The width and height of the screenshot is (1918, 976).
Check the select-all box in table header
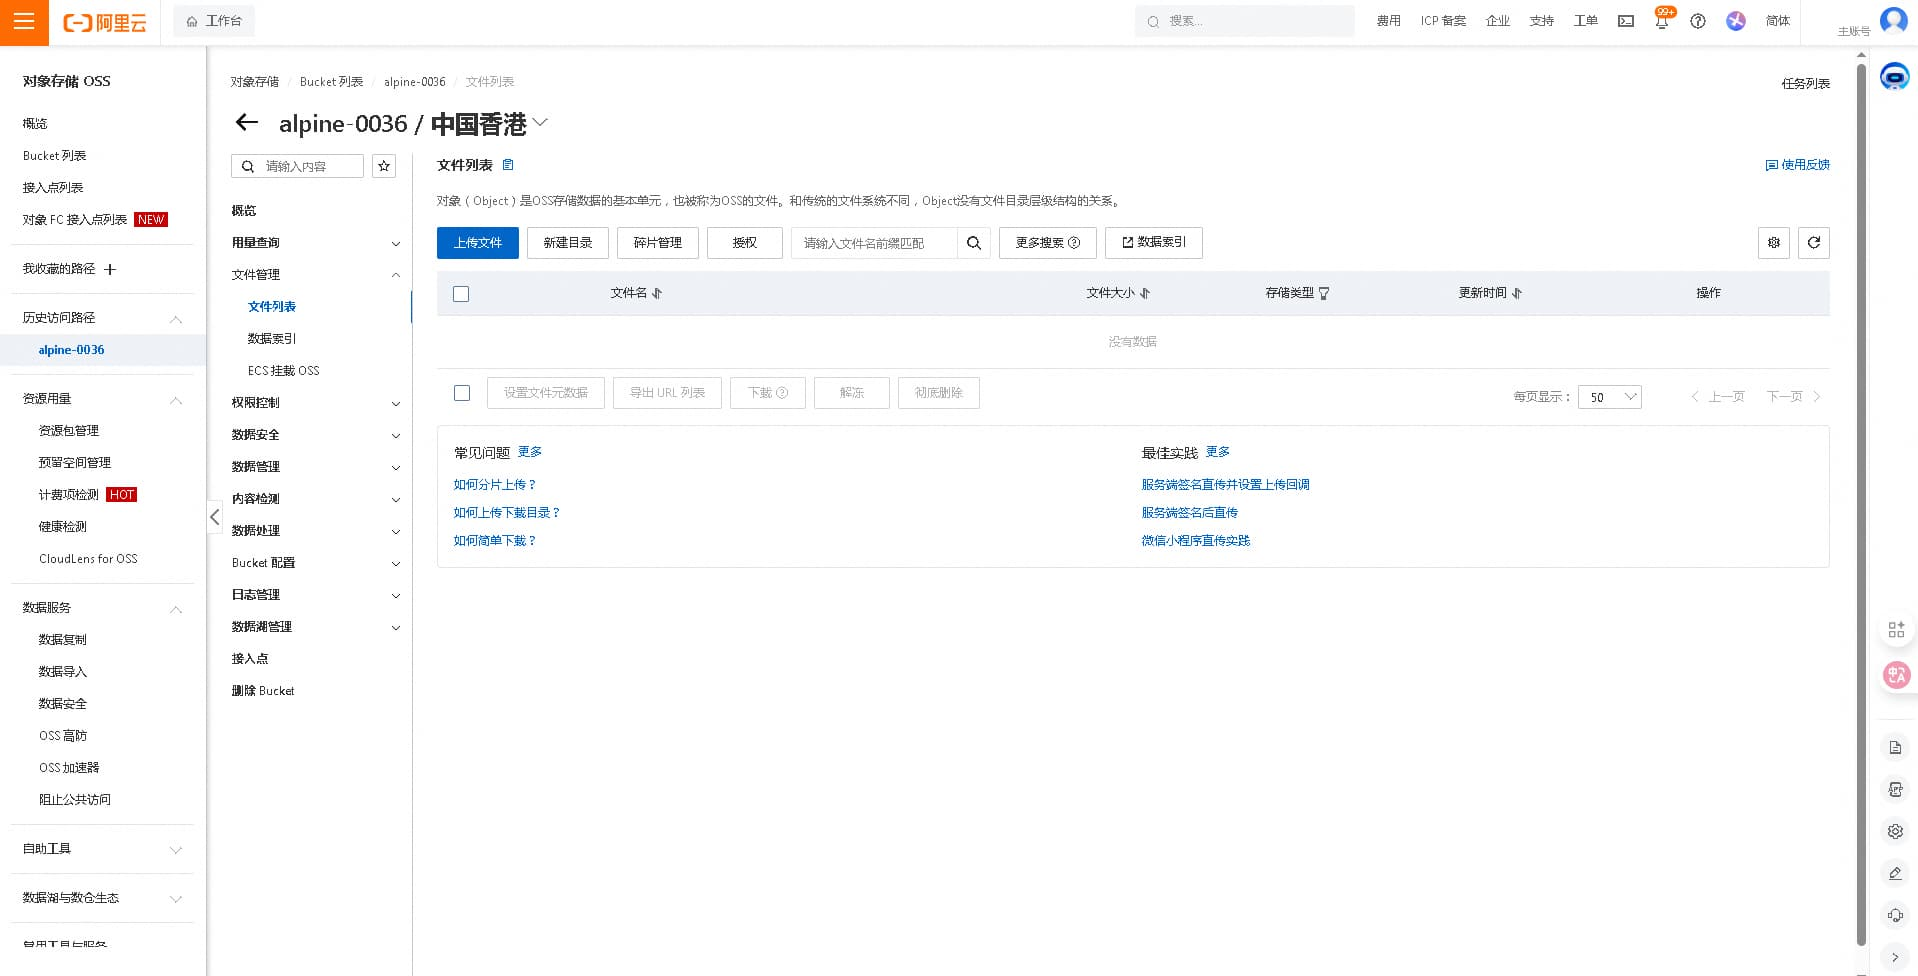coord(461,294)
